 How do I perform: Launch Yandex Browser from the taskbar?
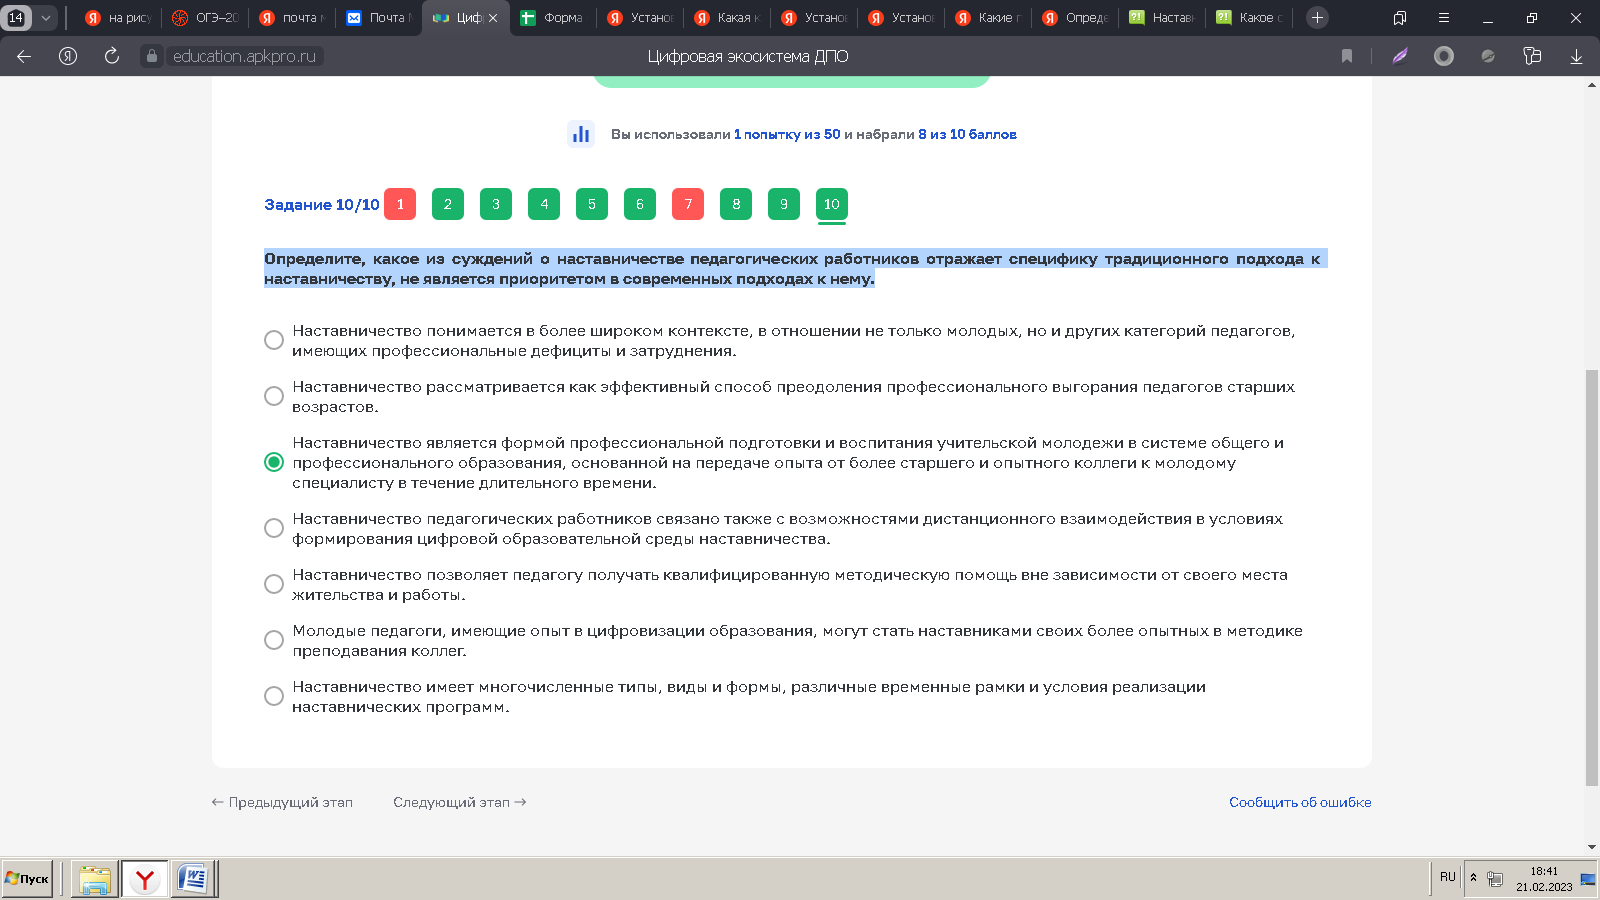coord(145,879)
